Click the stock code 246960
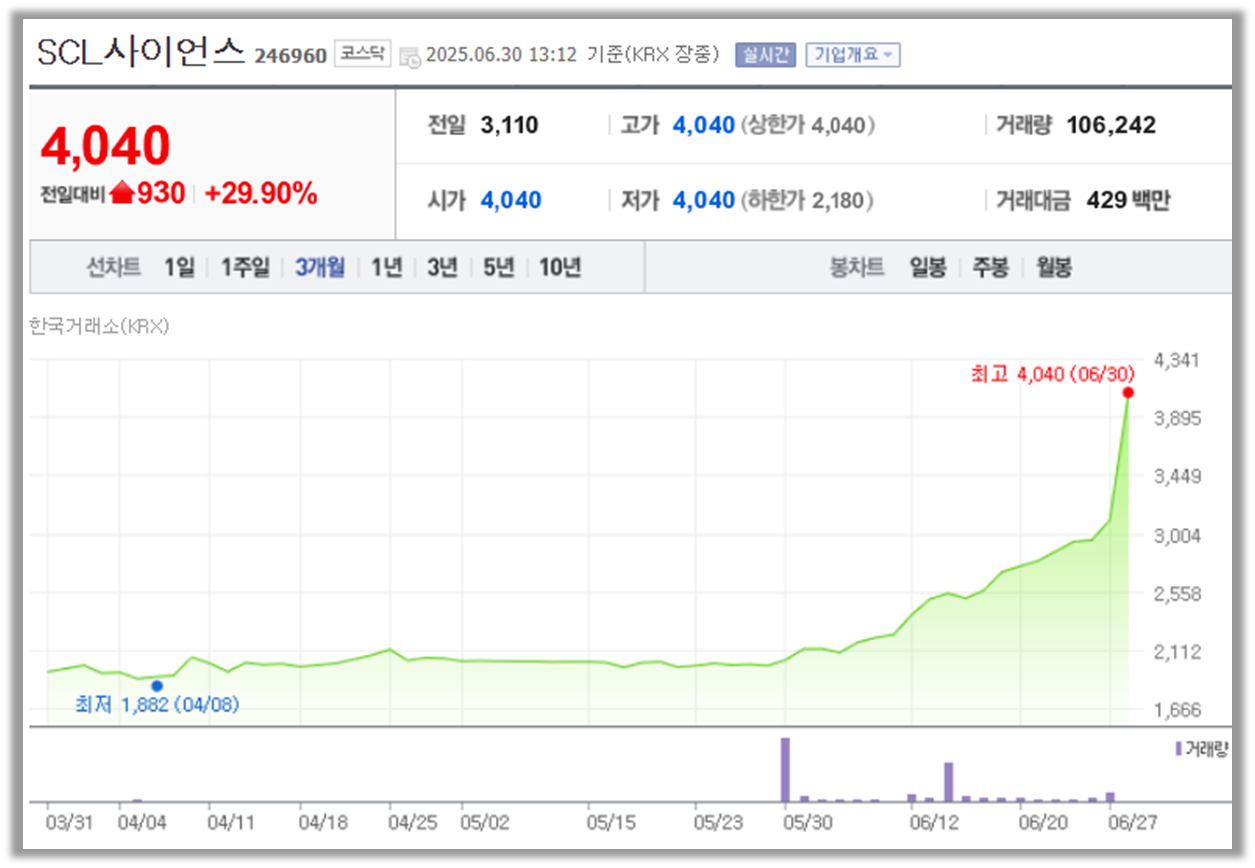 point(290,56)
